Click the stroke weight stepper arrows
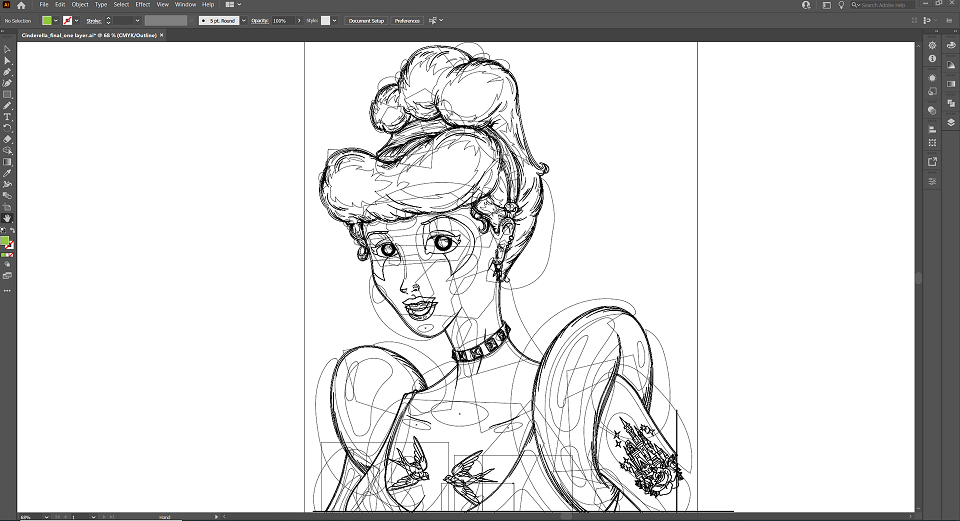 (x=108, y=20)
